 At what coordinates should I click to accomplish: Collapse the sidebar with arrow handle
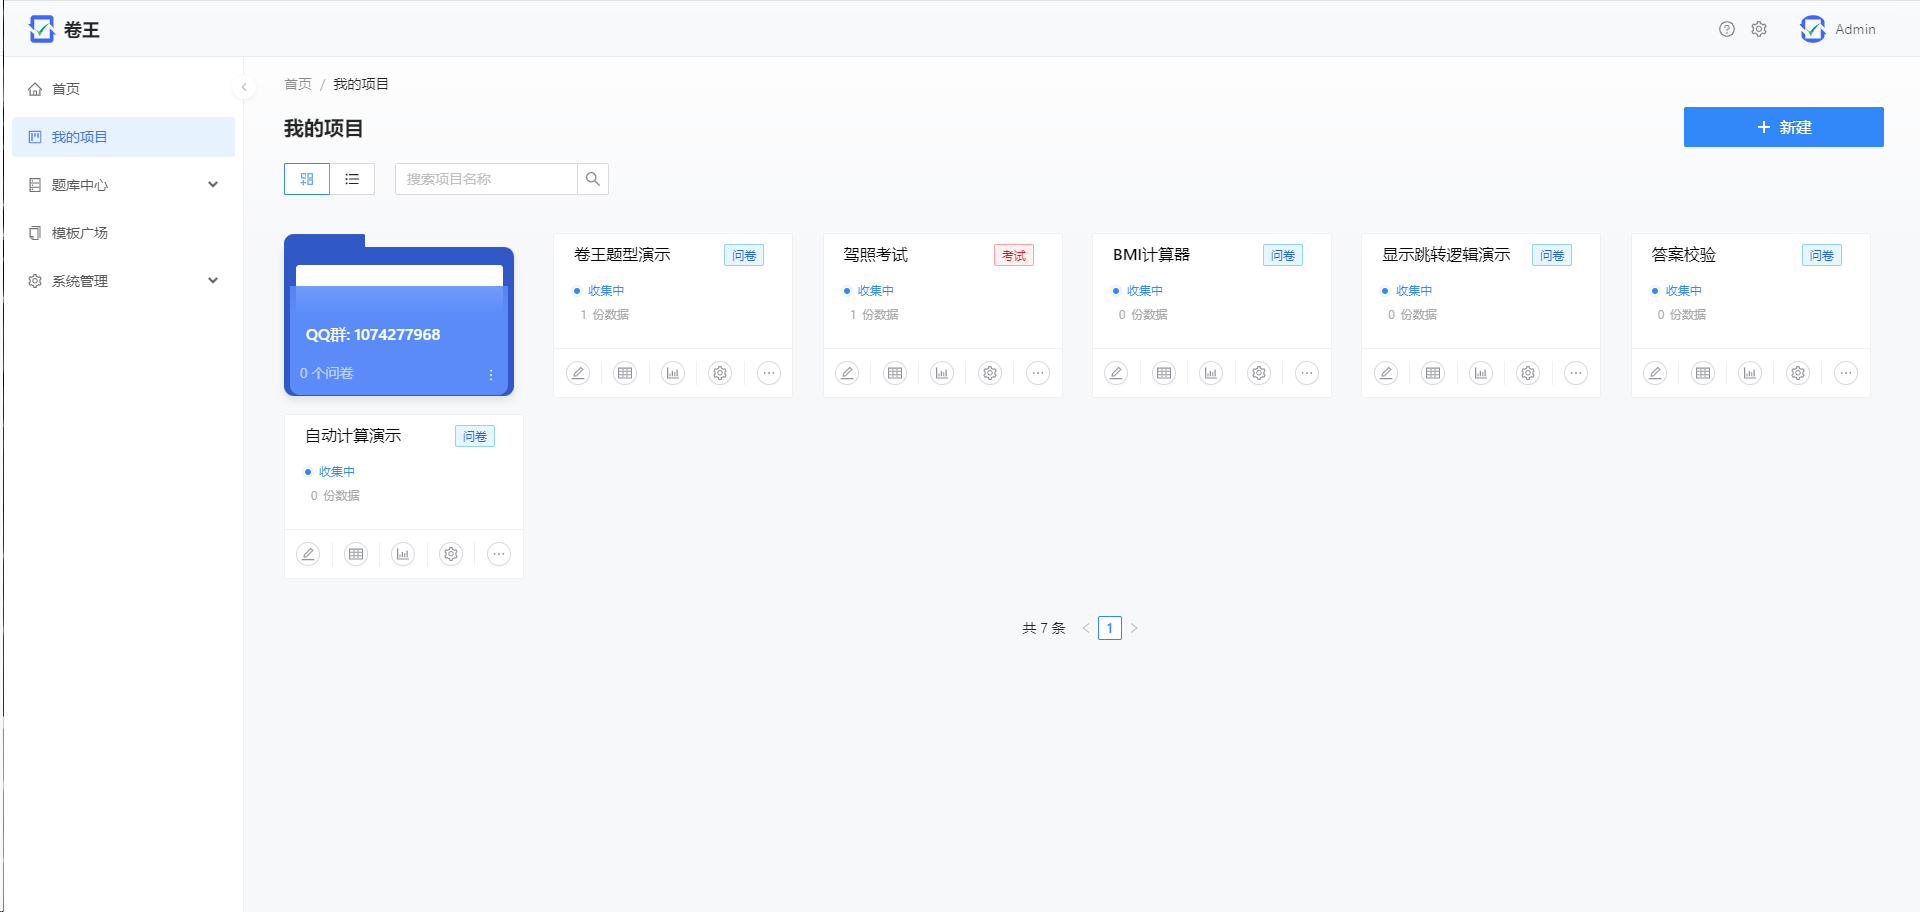(244, 87)
